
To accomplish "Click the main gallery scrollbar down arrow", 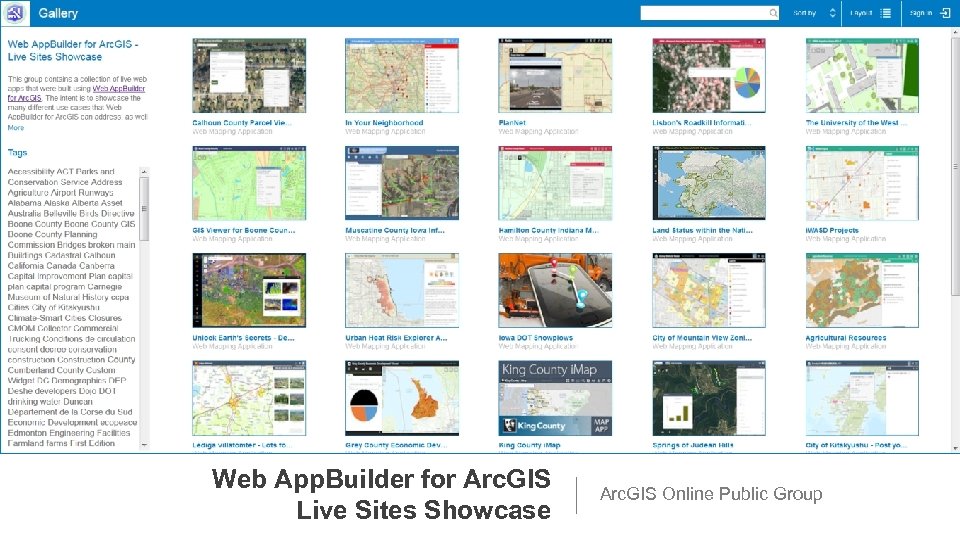I will point(955,448).
